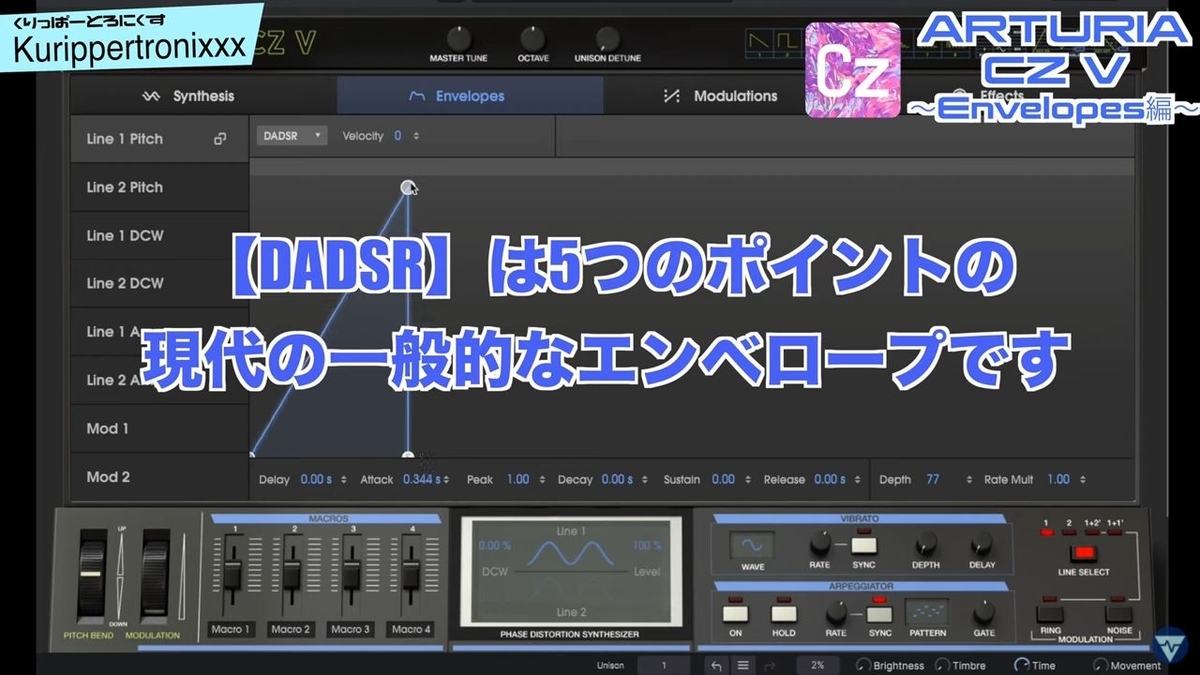1200x675 pixels.
Task: Open the DADSR envelope type dropdown
Action: coord(292,136)
